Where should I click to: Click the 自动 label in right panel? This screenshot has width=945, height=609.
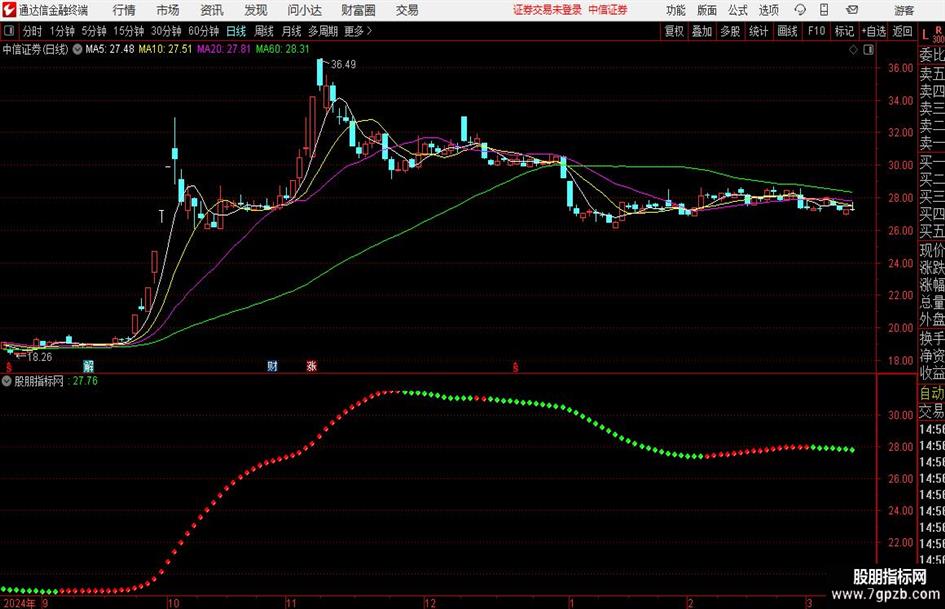pos(932,393)
